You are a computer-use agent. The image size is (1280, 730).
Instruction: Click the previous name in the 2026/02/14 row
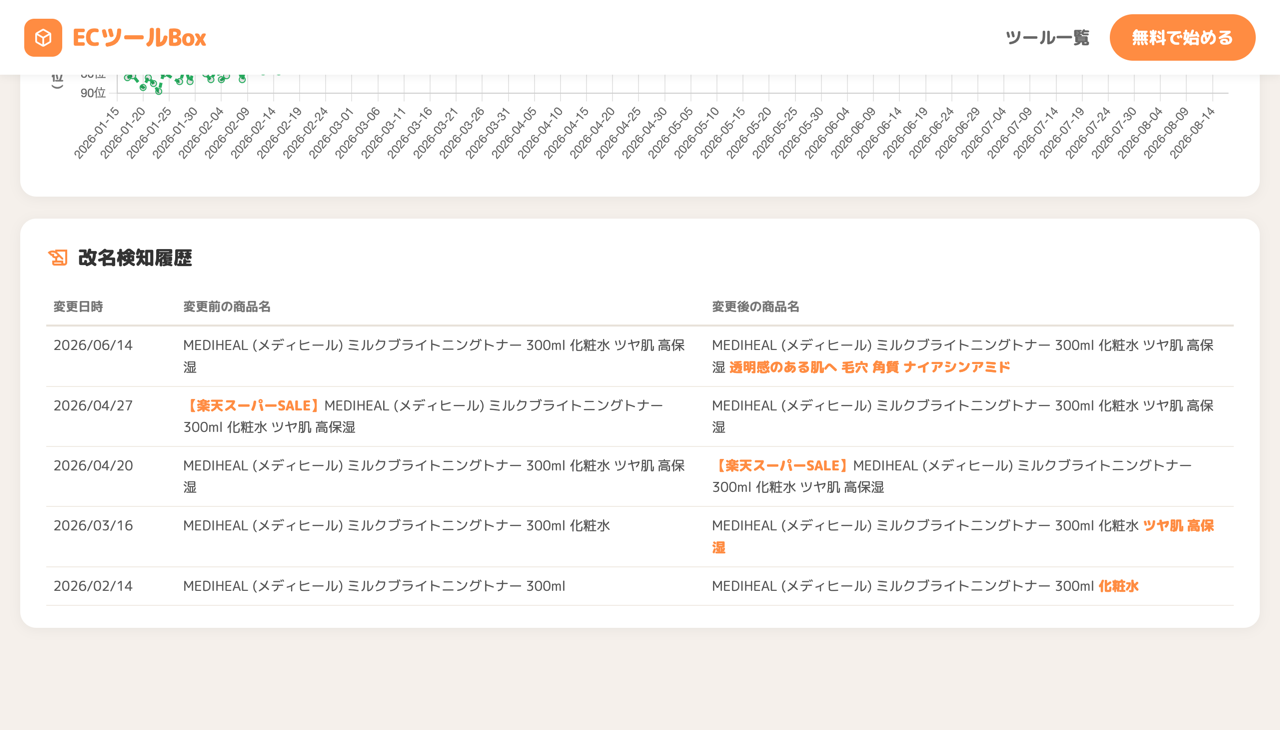374,586
